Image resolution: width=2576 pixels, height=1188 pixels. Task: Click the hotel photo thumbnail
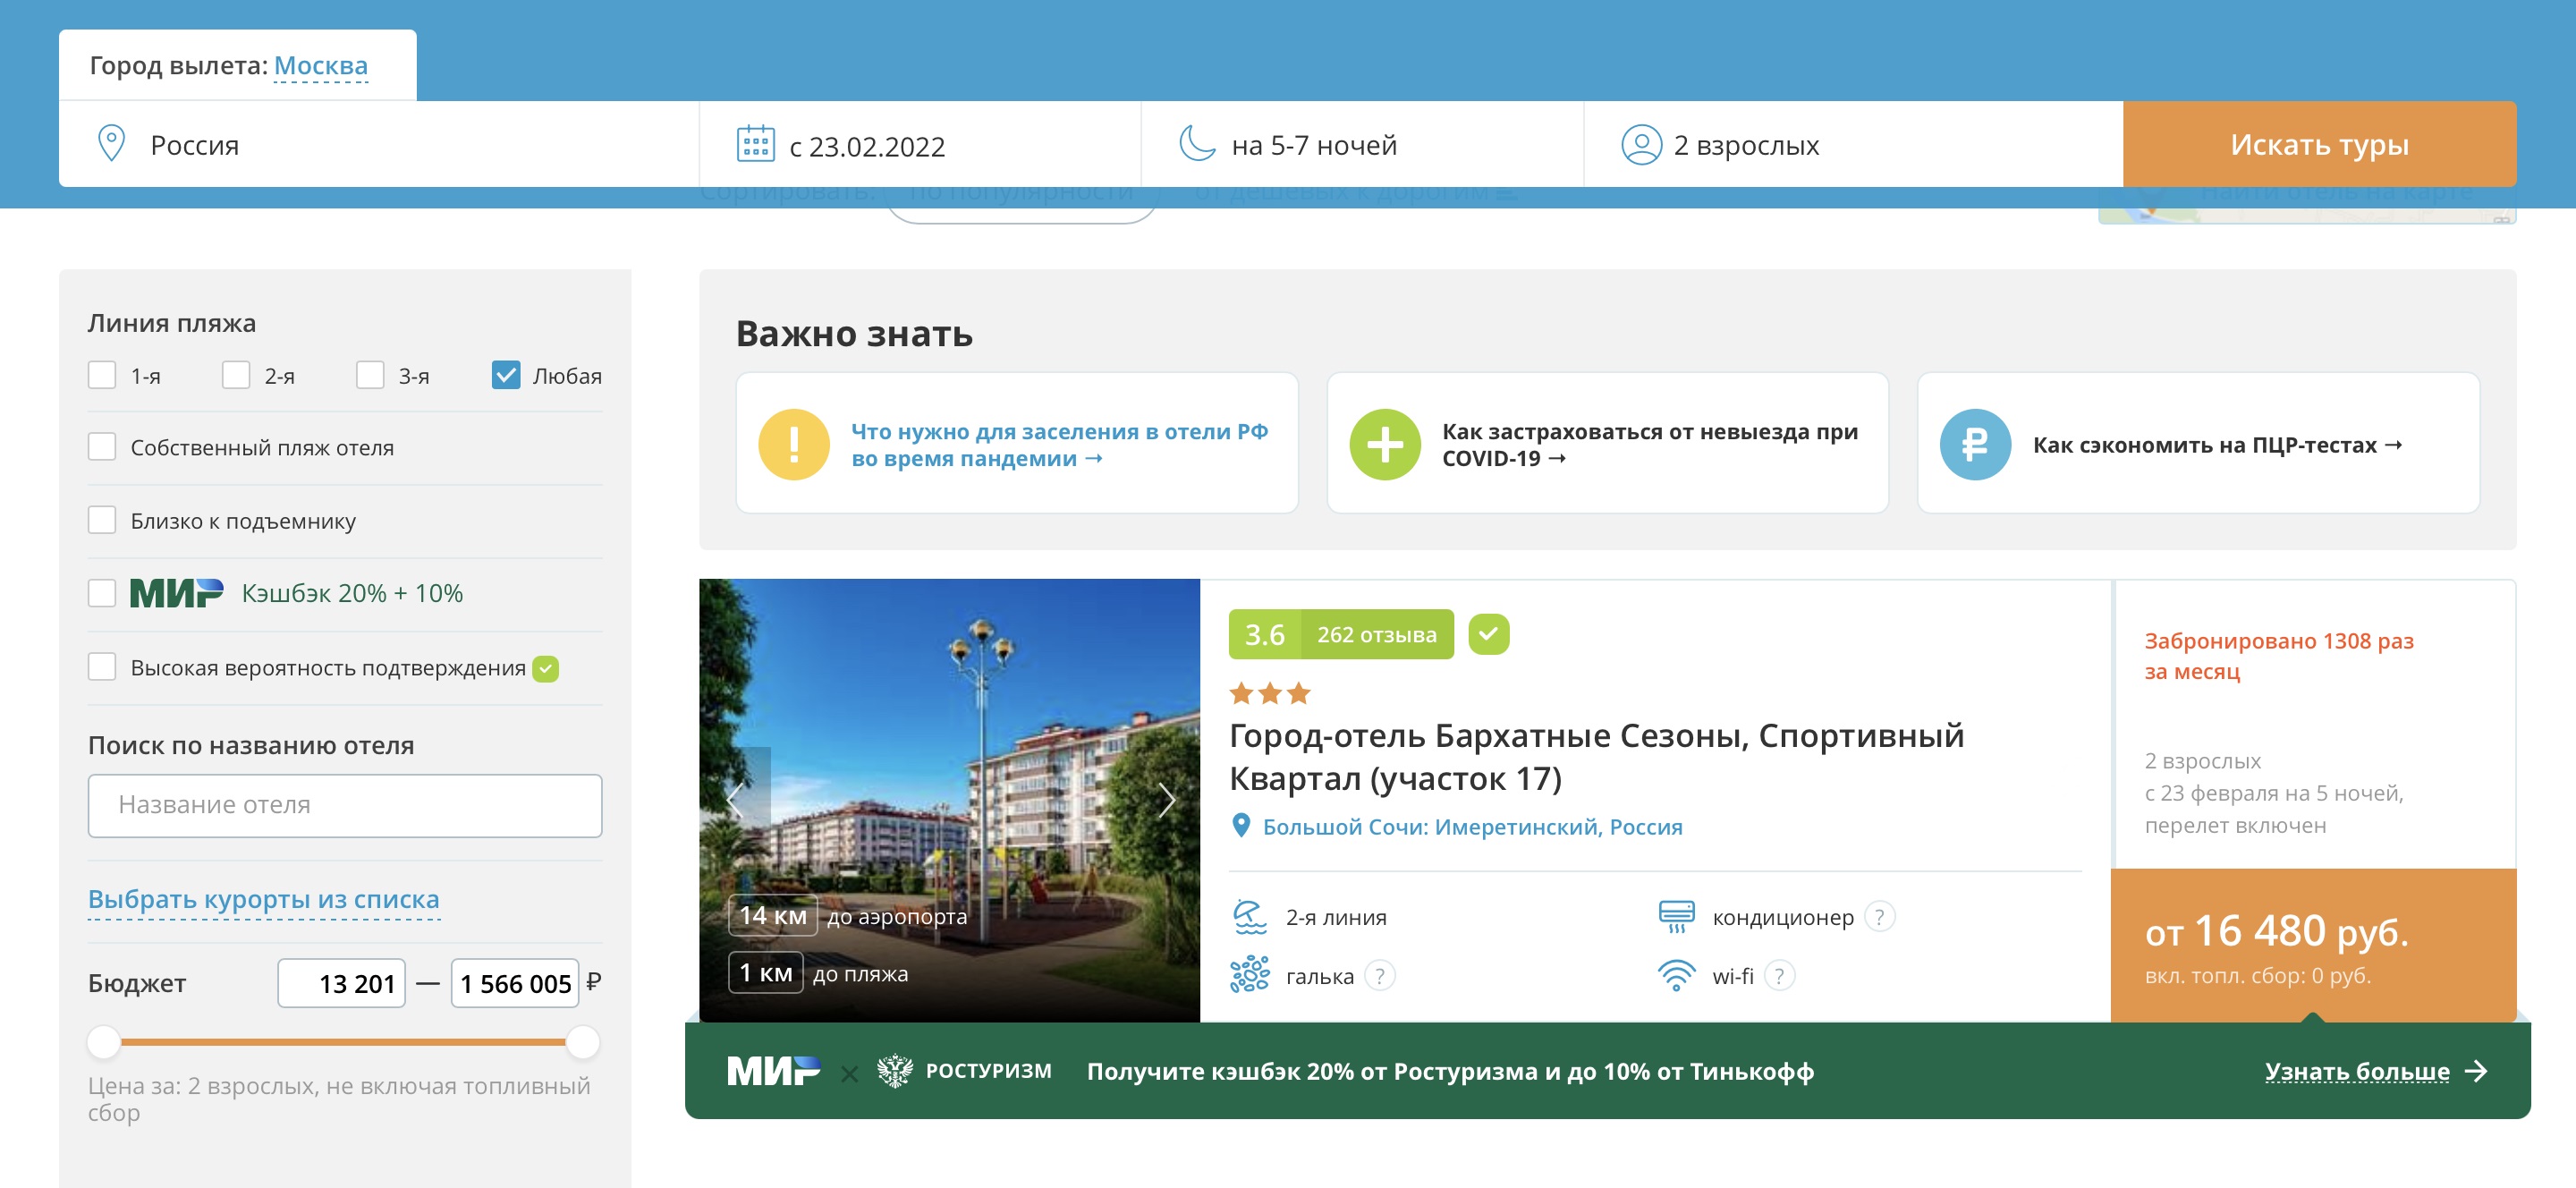point(949,799)
